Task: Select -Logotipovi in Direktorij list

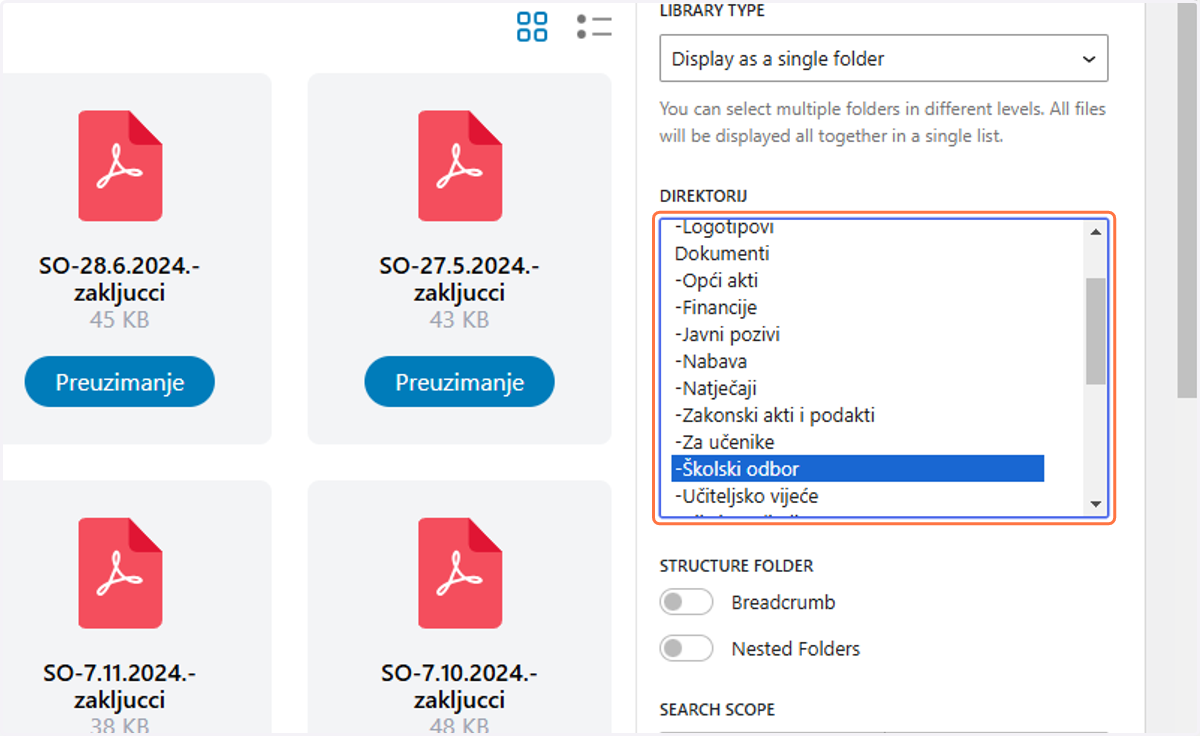Action: (858, 229)
